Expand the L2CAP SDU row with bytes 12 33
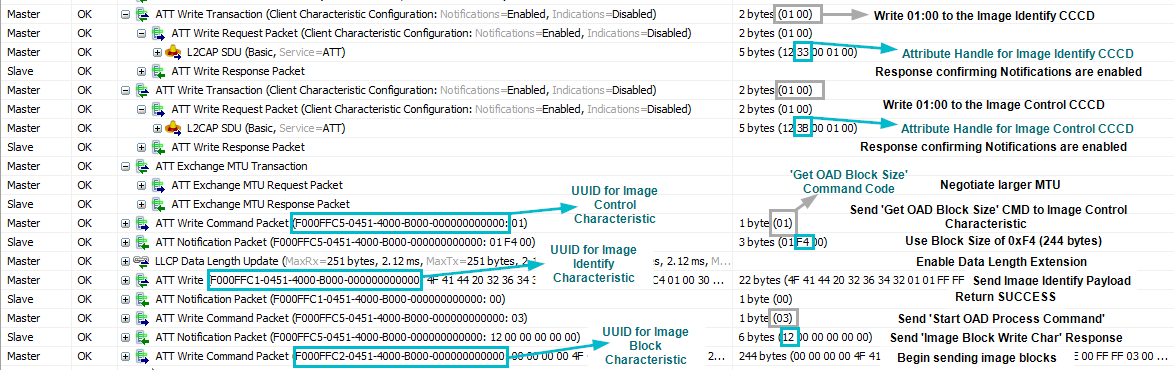Image resolution: width=1174 pixels, height=370 pixels. coord(158,52)
